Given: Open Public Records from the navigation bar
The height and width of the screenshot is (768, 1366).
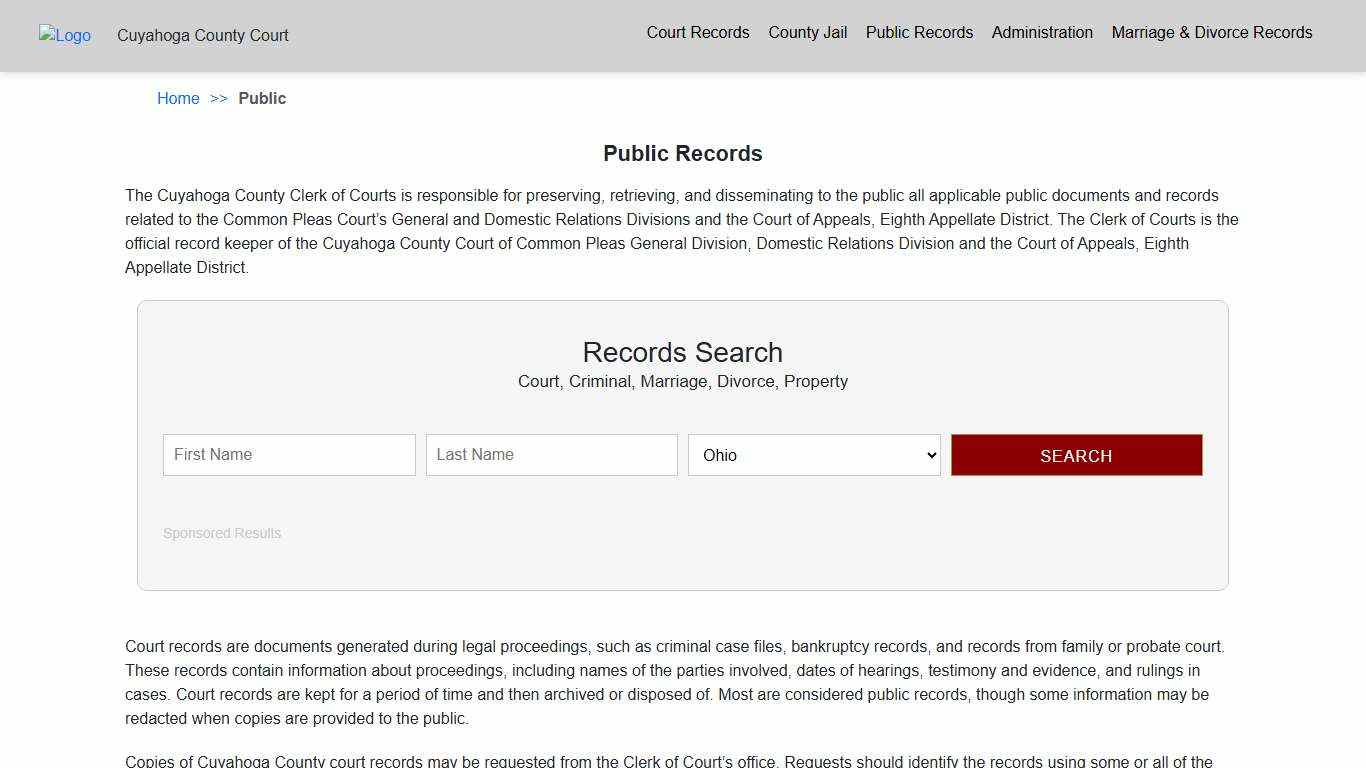Looking at the screenshot, I should tap(918, 32).
